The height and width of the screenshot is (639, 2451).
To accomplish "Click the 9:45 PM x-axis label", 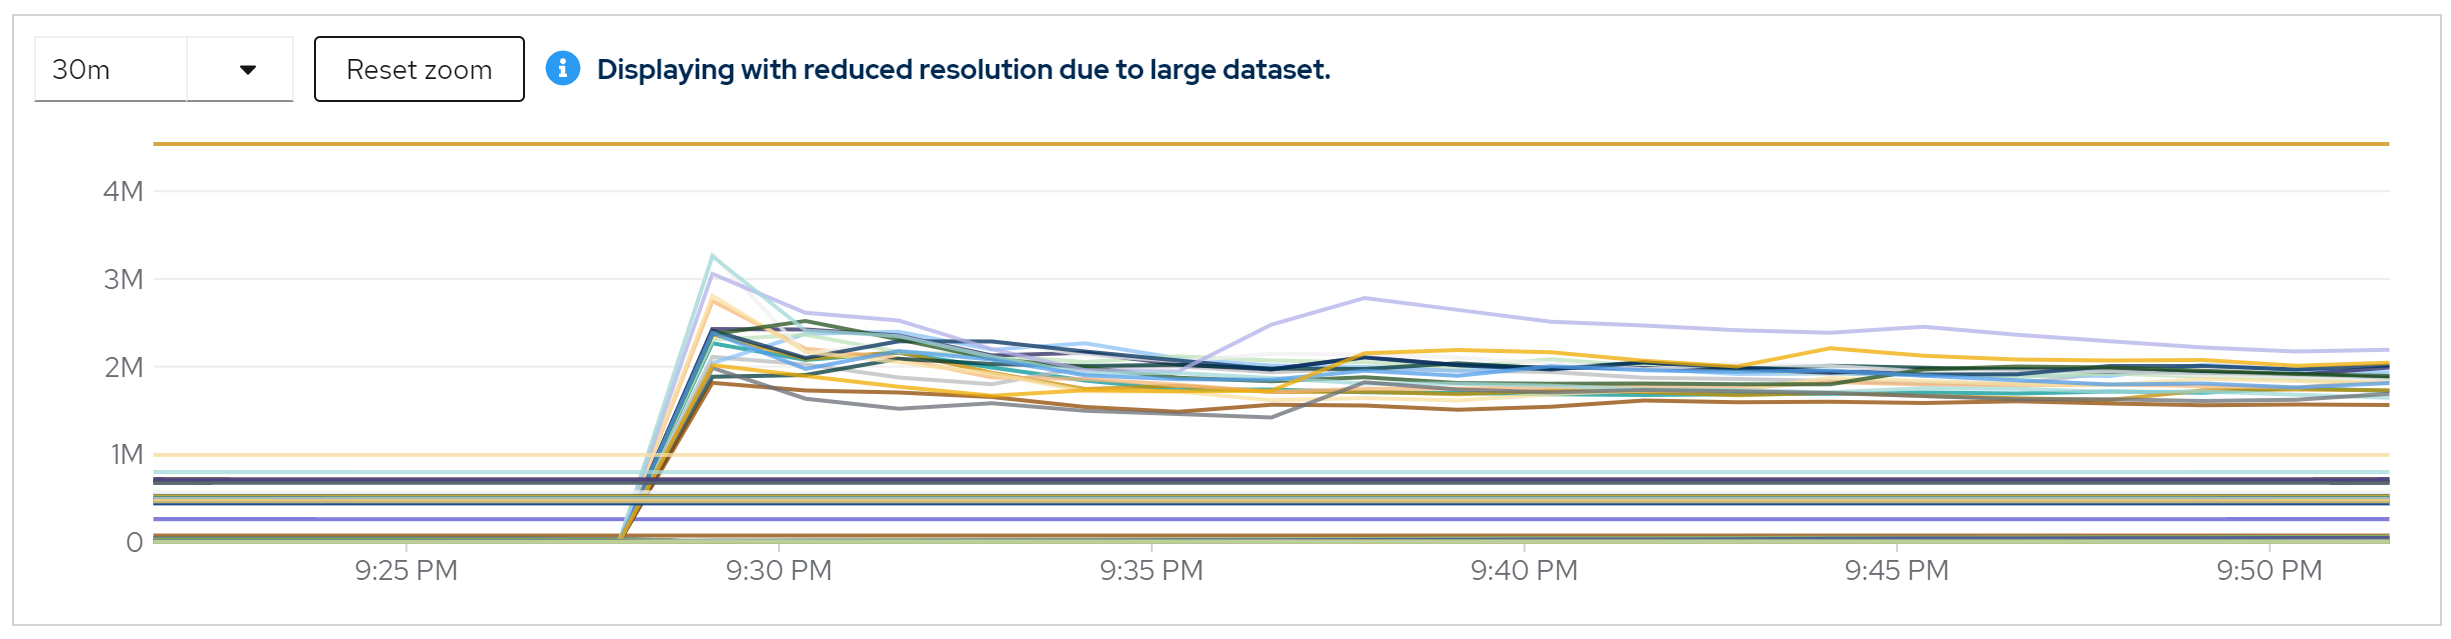I will tap(1896, 570).
